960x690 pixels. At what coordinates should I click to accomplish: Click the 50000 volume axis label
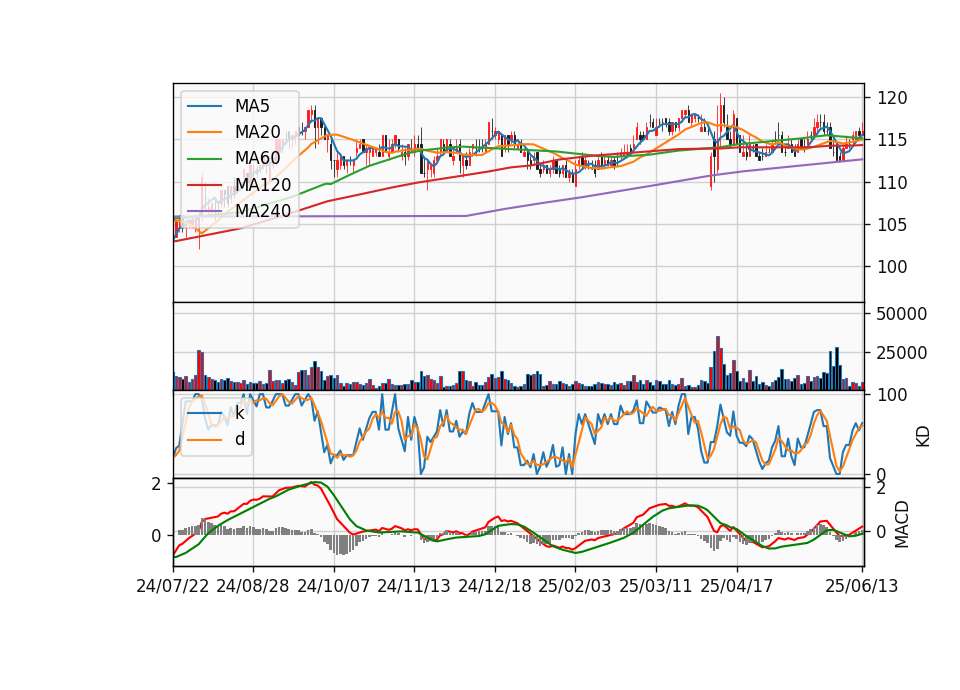point(902,314)
